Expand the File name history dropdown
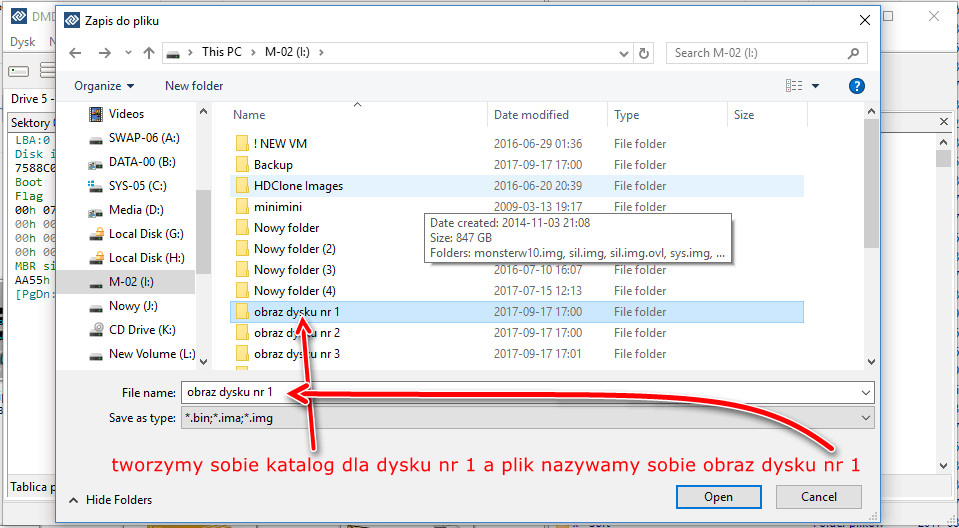This screenshot has height=528, width=959. click(x=865, y=393)
